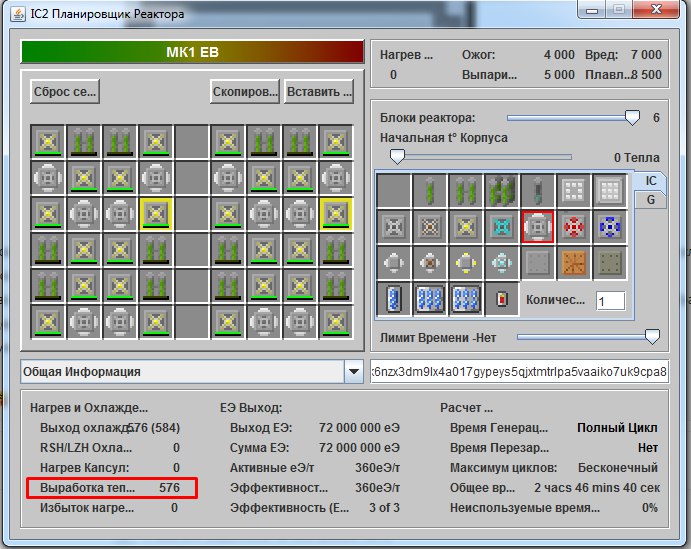The width and height of the screenshot is (691, 549).
Task: Click the Сумма ЕЭ: label
Action: (260, 448)
